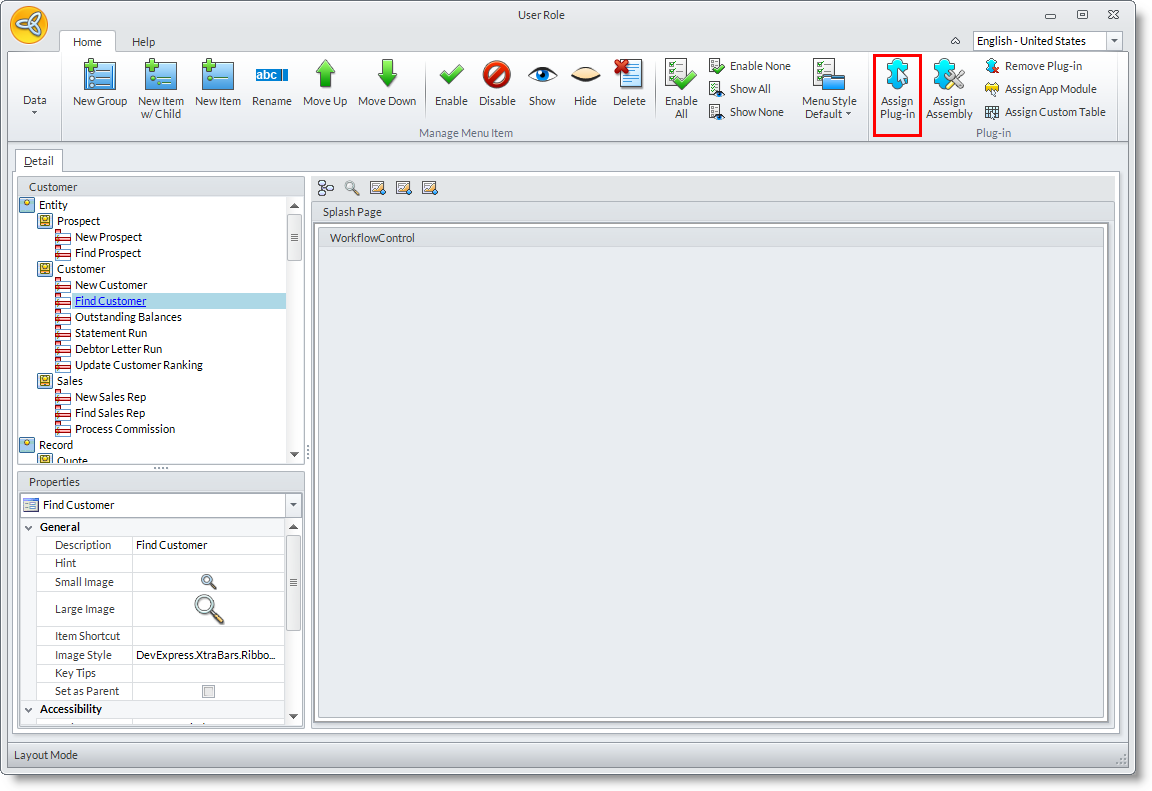Select the Detail tab
1152x791 pixels.
39,161
